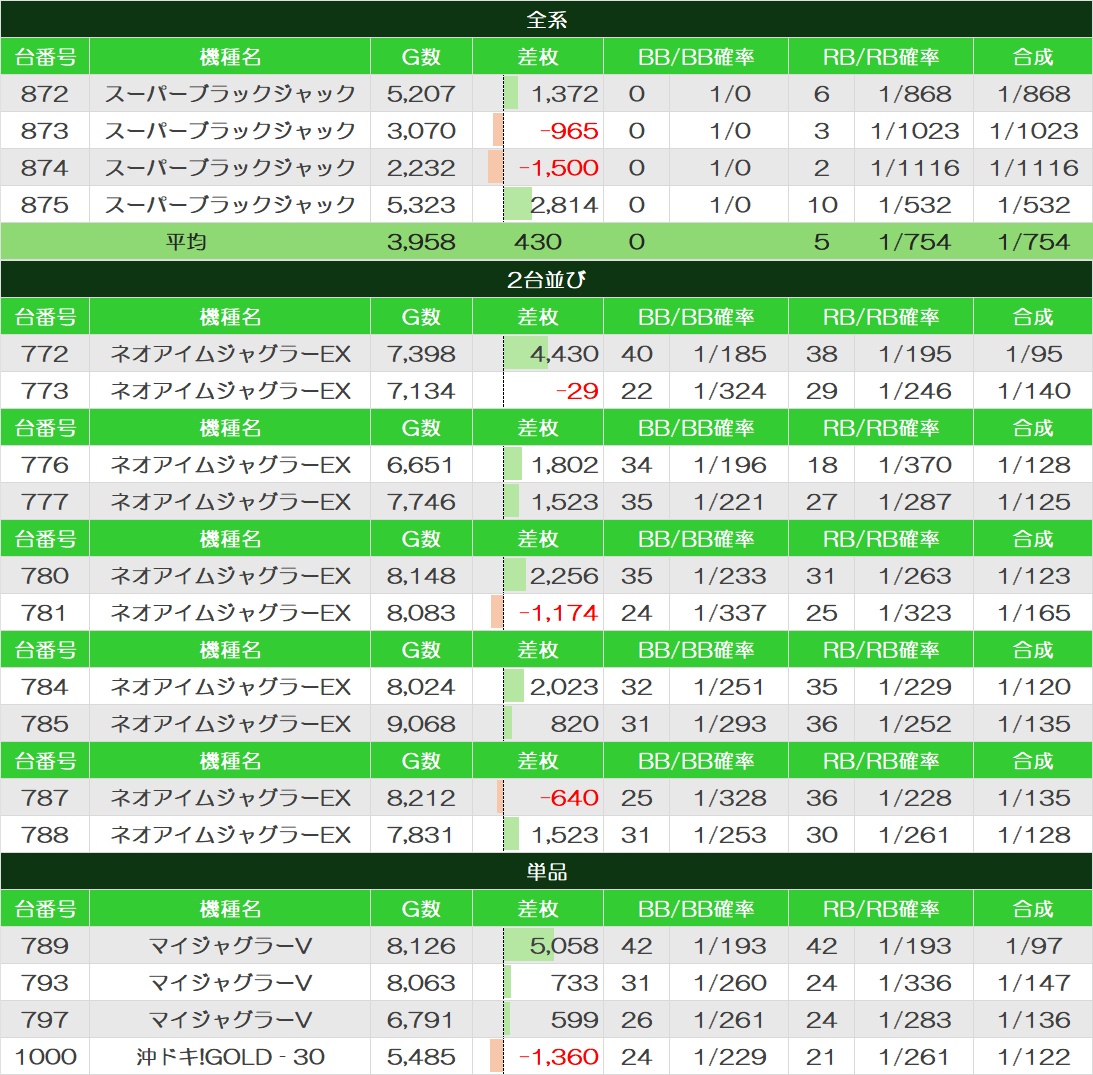Click the 差枚 value 2,023
Viewport: 1093px width, 1075px height.
pyautogui.click(x=564, y=686)
